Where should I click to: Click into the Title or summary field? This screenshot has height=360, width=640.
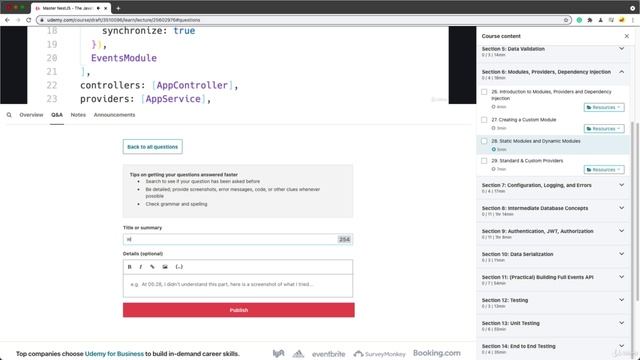pyautogui.click(x=238, y=240)
